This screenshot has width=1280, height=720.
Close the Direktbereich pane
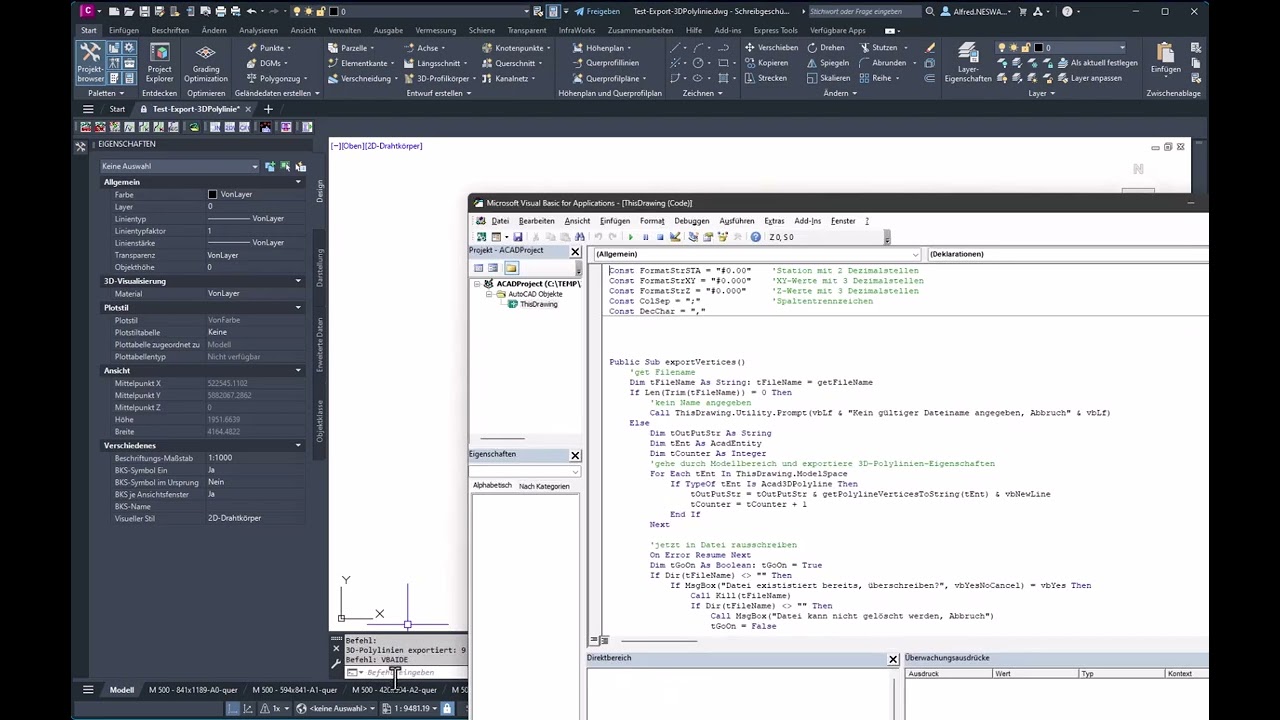pos(893,659)
